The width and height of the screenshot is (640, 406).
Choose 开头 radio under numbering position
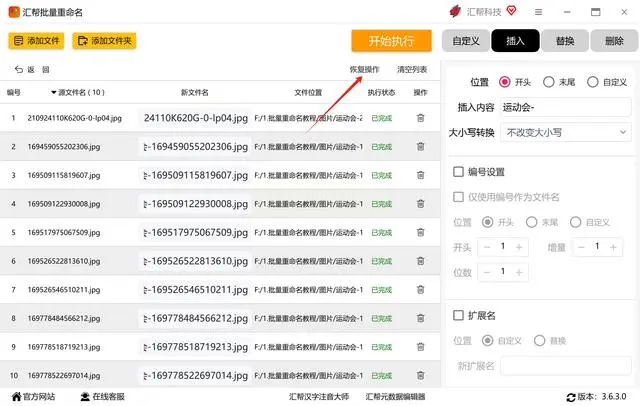click(487, 222)
